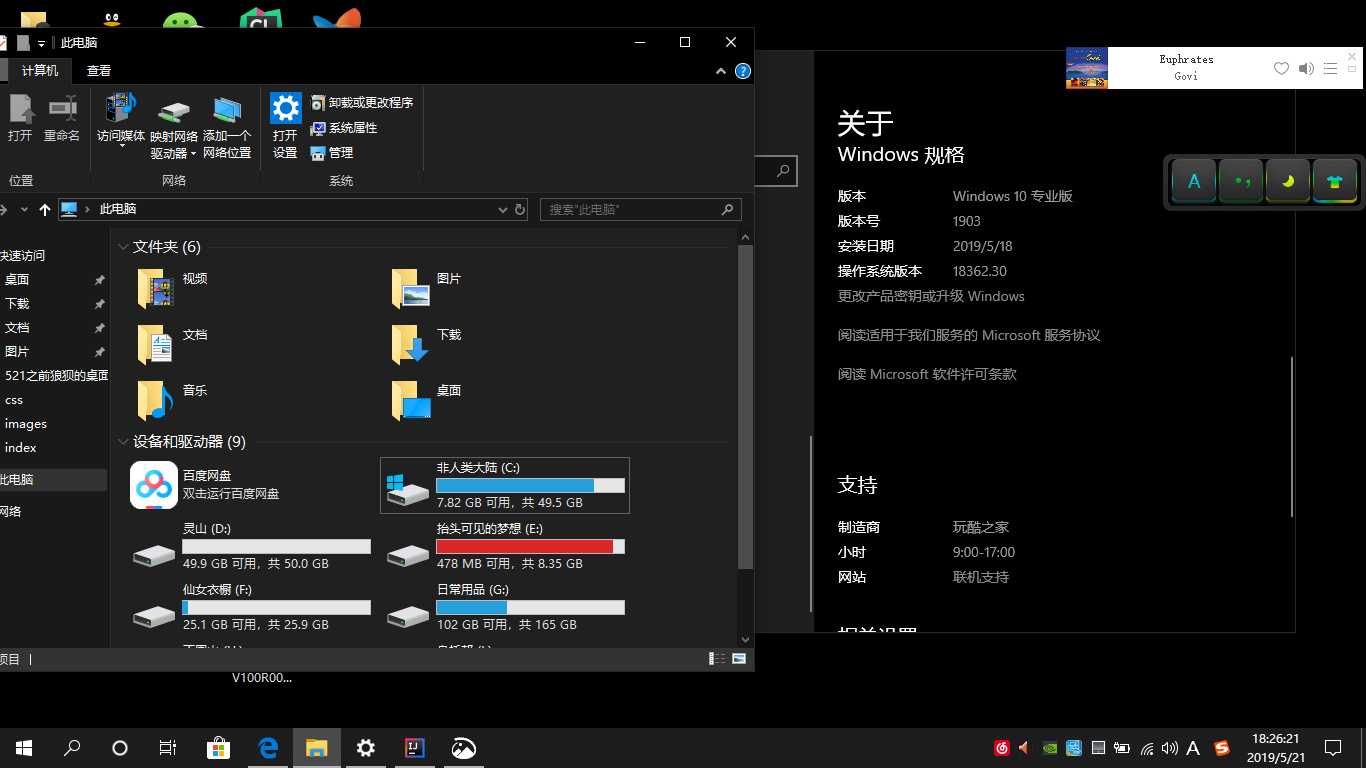
Task: Switch to large icons view in status bar
Action: [x=739, y=658]
